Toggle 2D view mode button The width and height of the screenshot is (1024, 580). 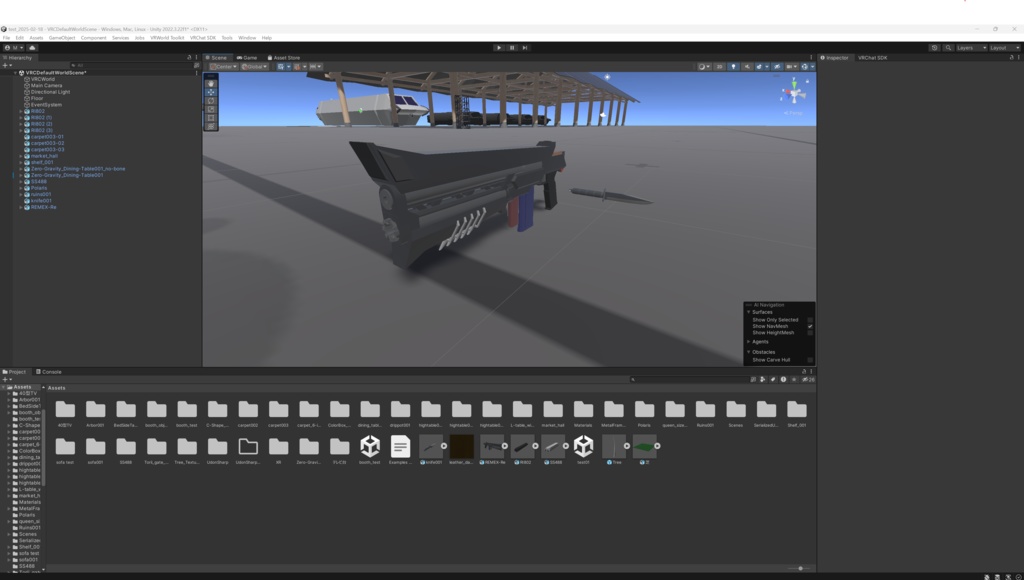719,67
